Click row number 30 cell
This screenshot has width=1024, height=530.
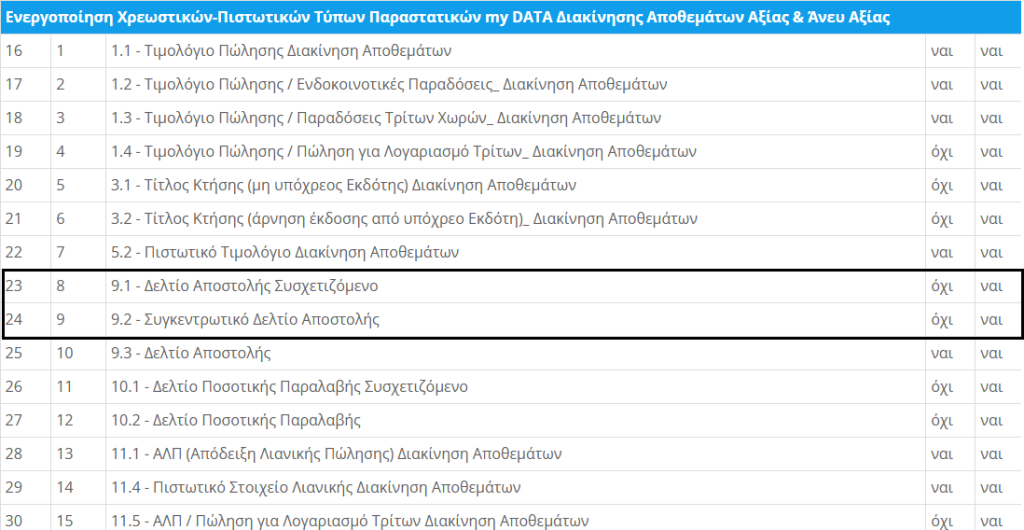[x=25, y=519]
